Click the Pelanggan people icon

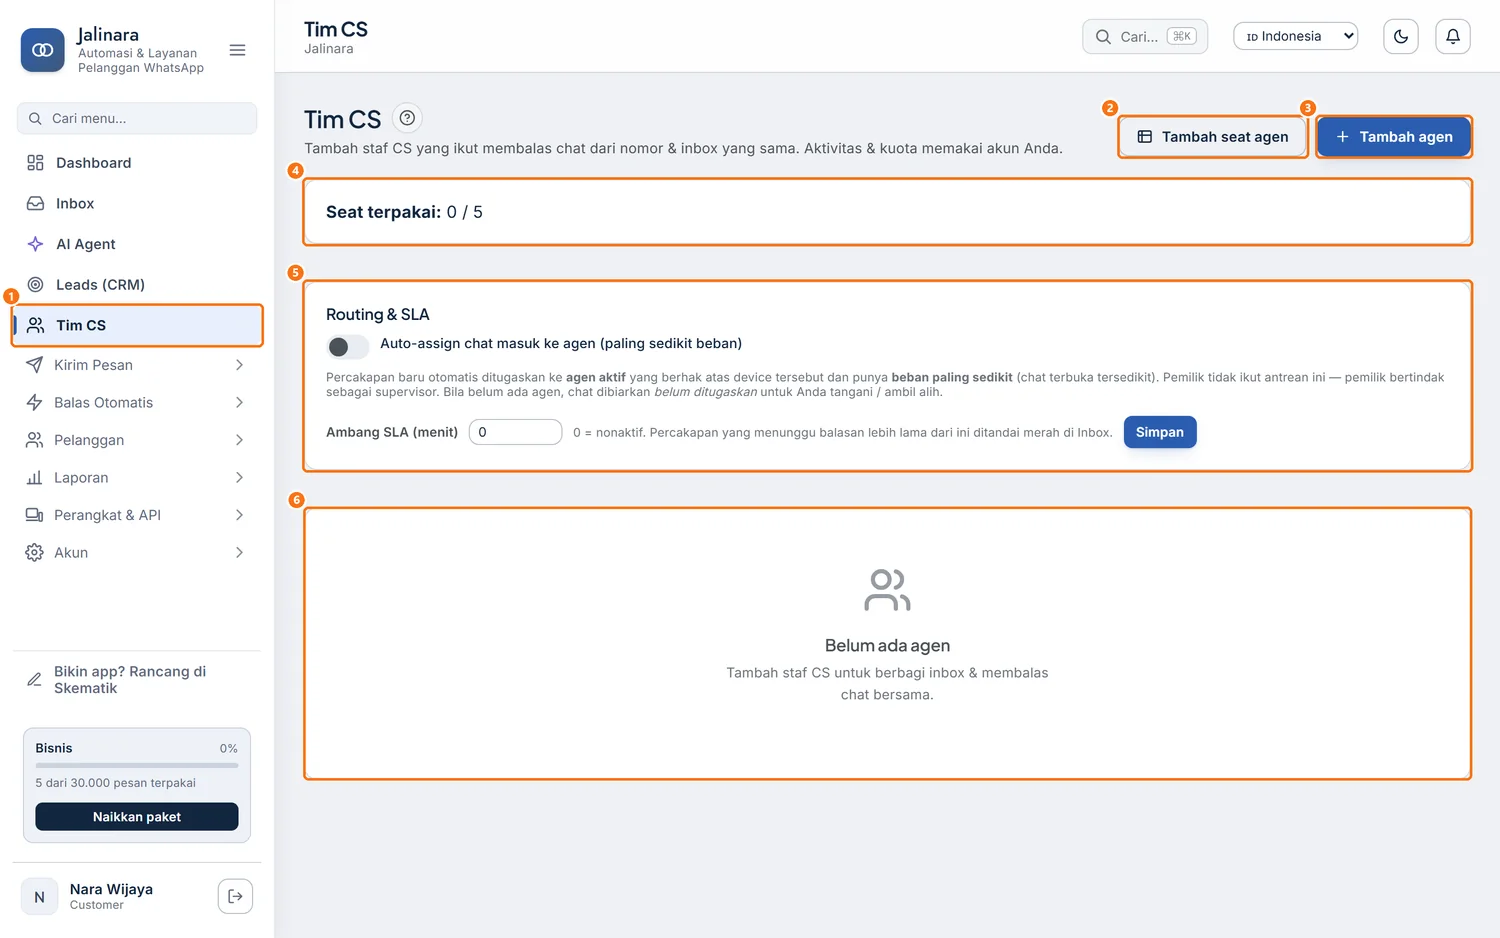(34, 440)
